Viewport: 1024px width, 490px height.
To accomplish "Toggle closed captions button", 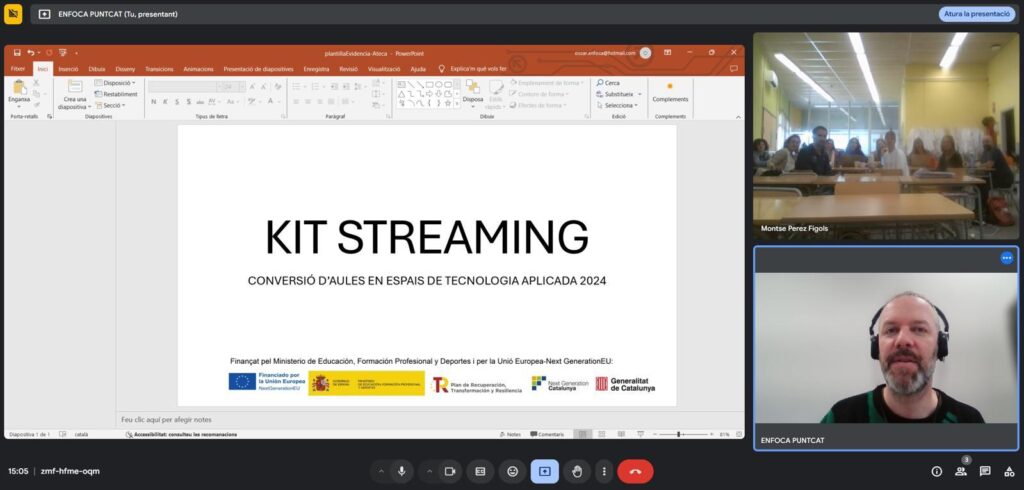I will click(480, 471).
